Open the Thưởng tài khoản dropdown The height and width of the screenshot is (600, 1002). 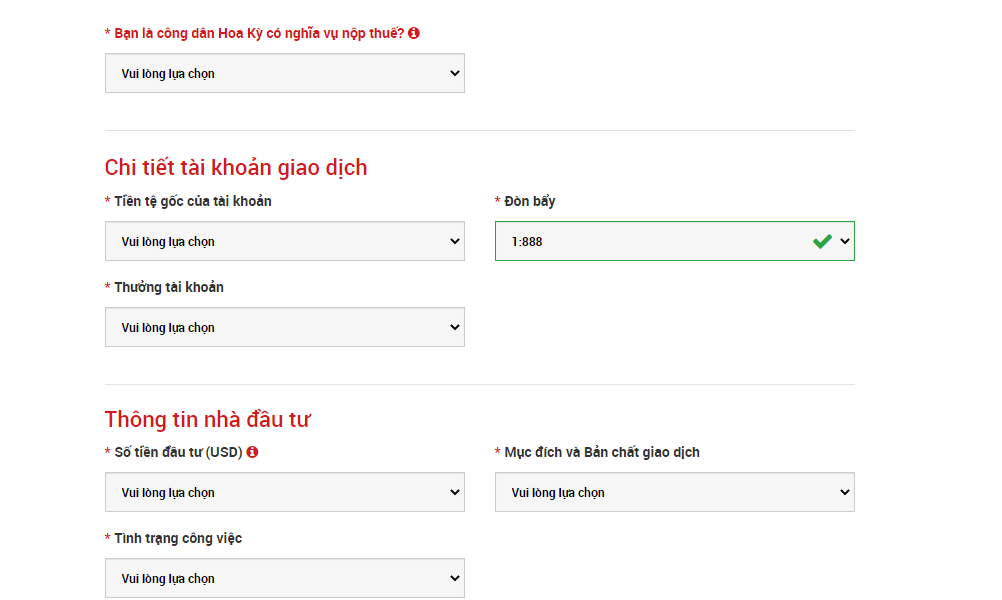click(x=284, y=327)
